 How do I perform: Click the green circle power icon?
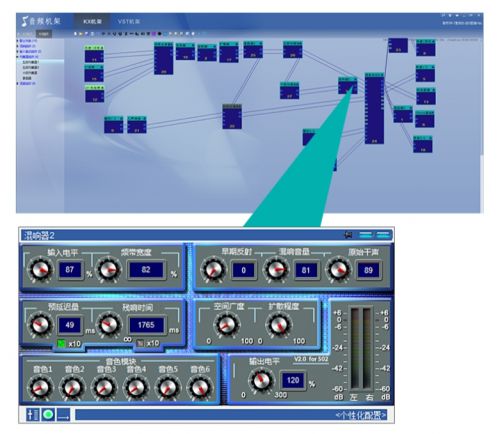point(48,415)
